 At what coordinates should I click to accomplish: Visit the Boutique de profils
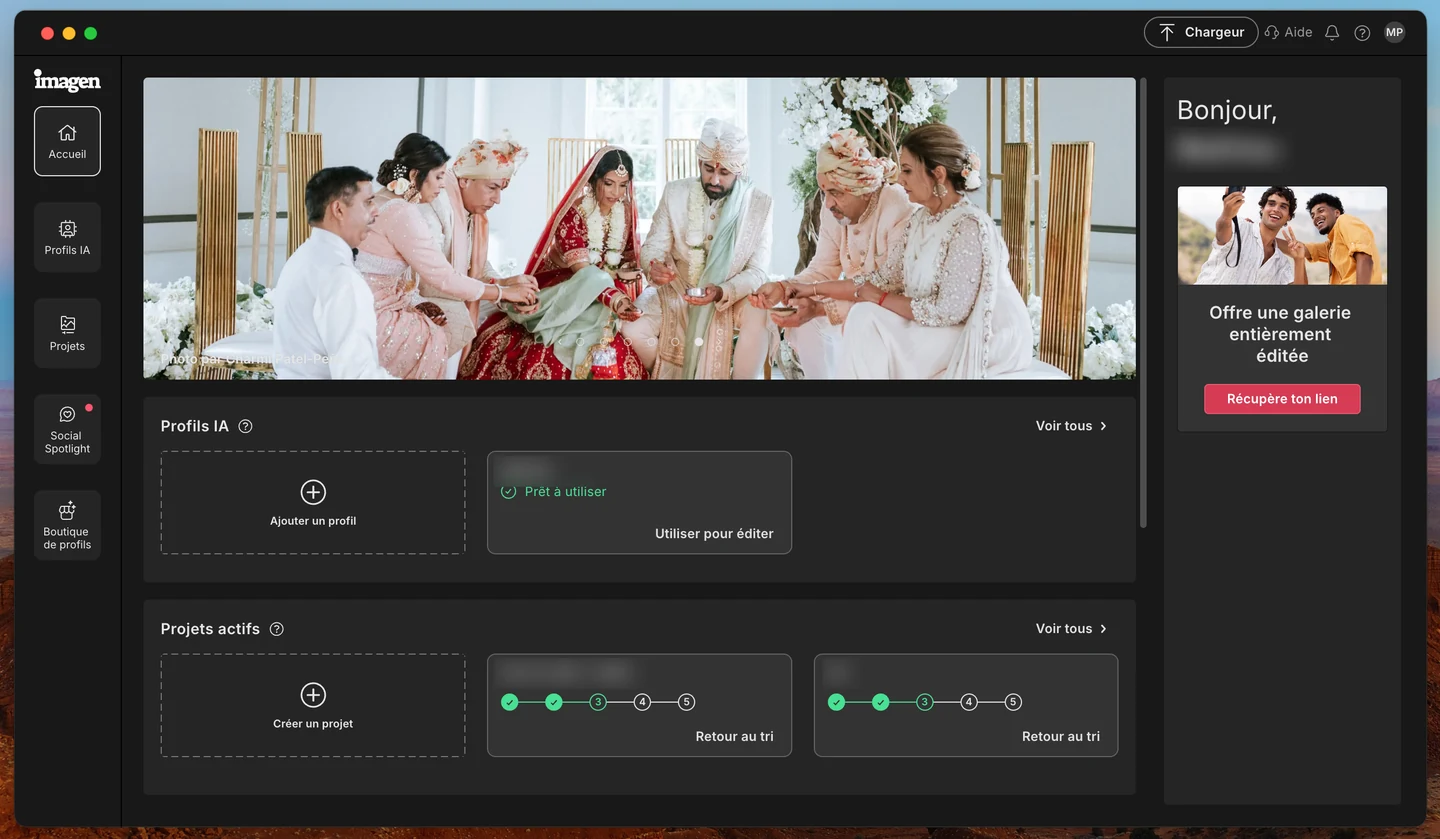pyautogui.click(x=67, y=525)
